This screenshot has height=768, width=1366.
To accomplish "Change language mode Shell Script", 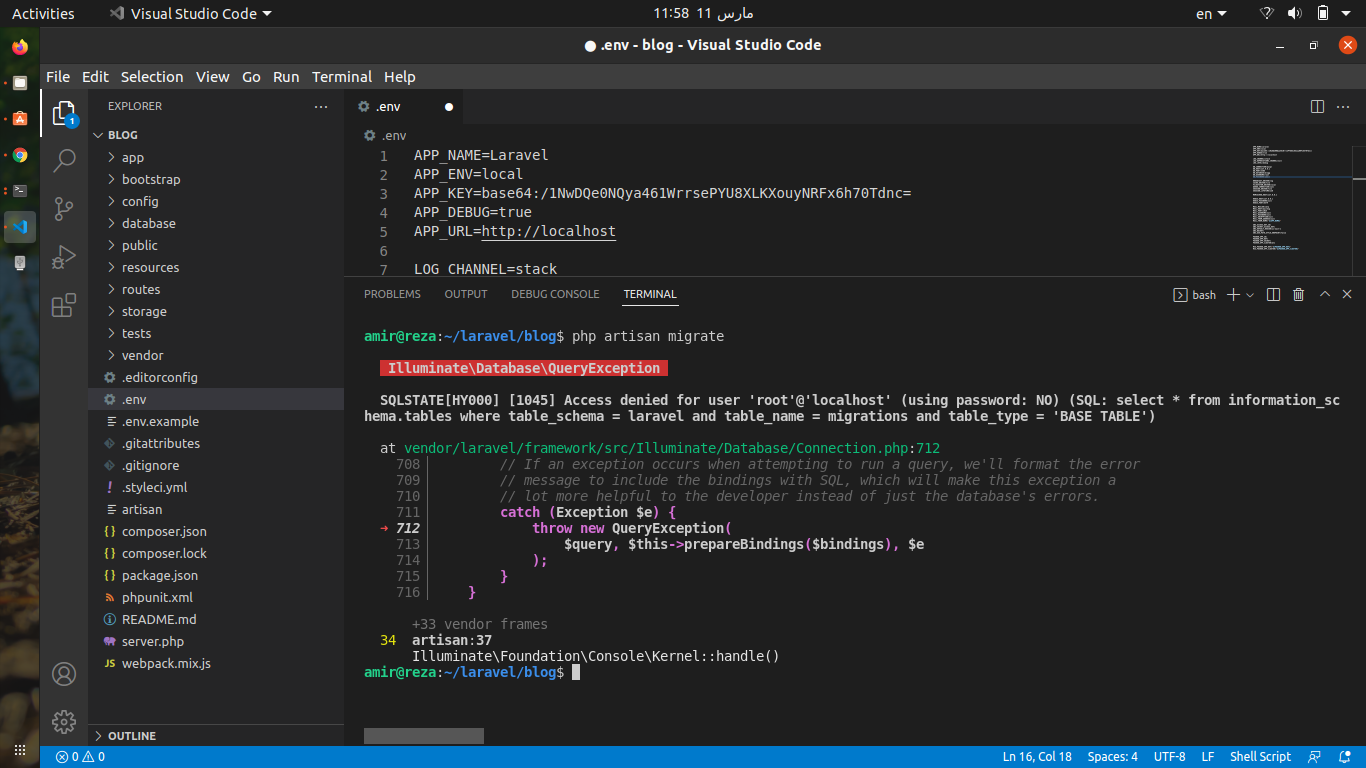I will click(1260, 757).
